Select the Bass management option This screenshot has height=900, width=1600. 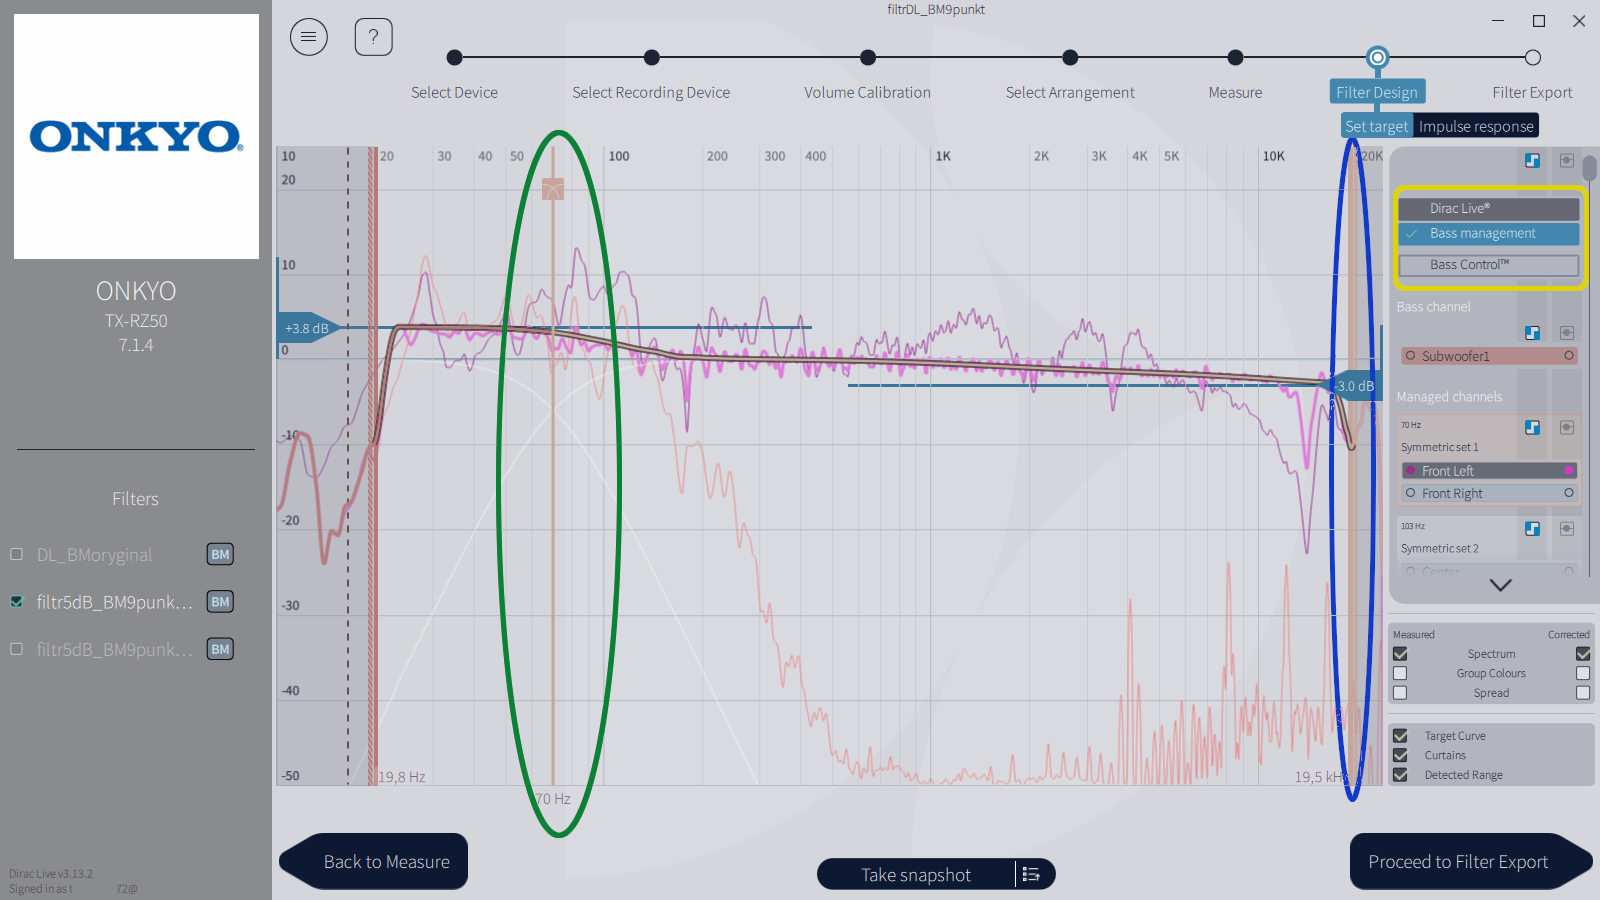pyautogui.click(x=1489, y=233)
